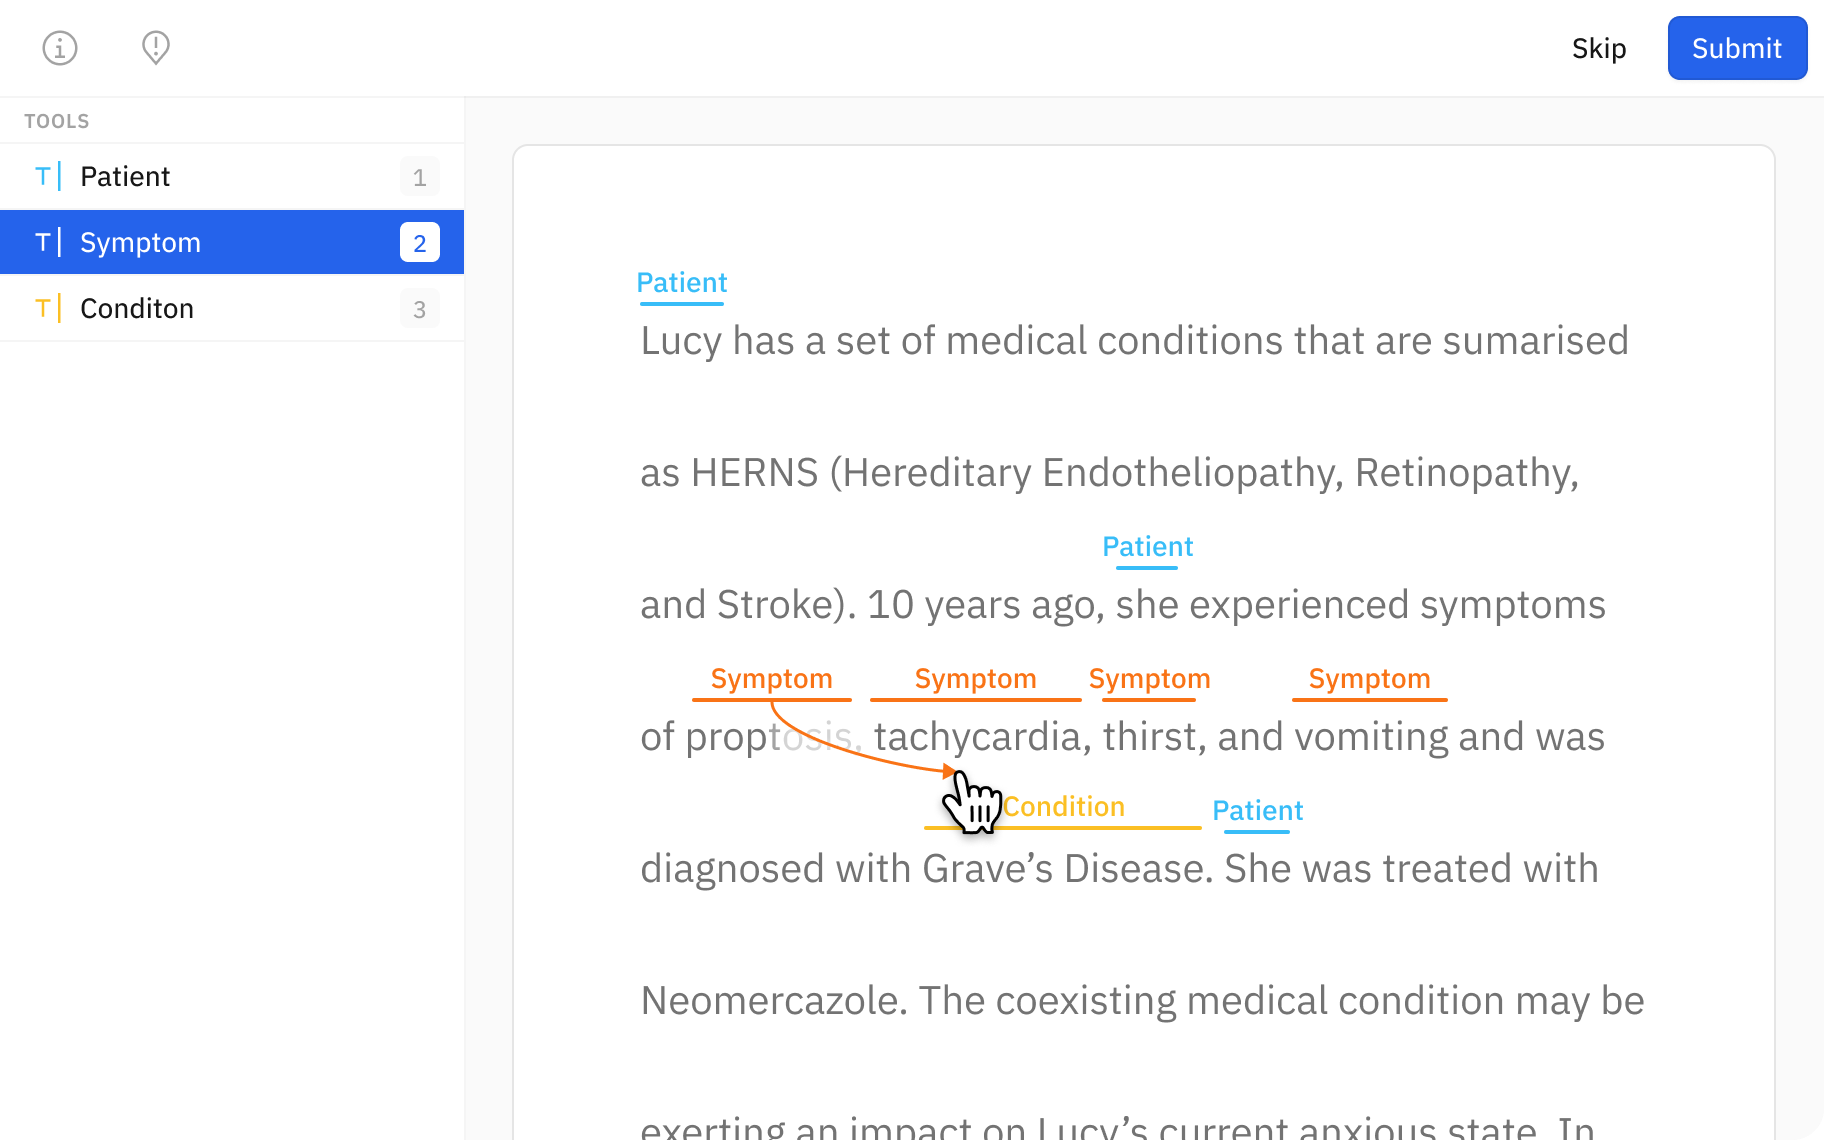Click Skip to pass this document
This screenshot has height=1140, width=1824.
click(1599, 47)
